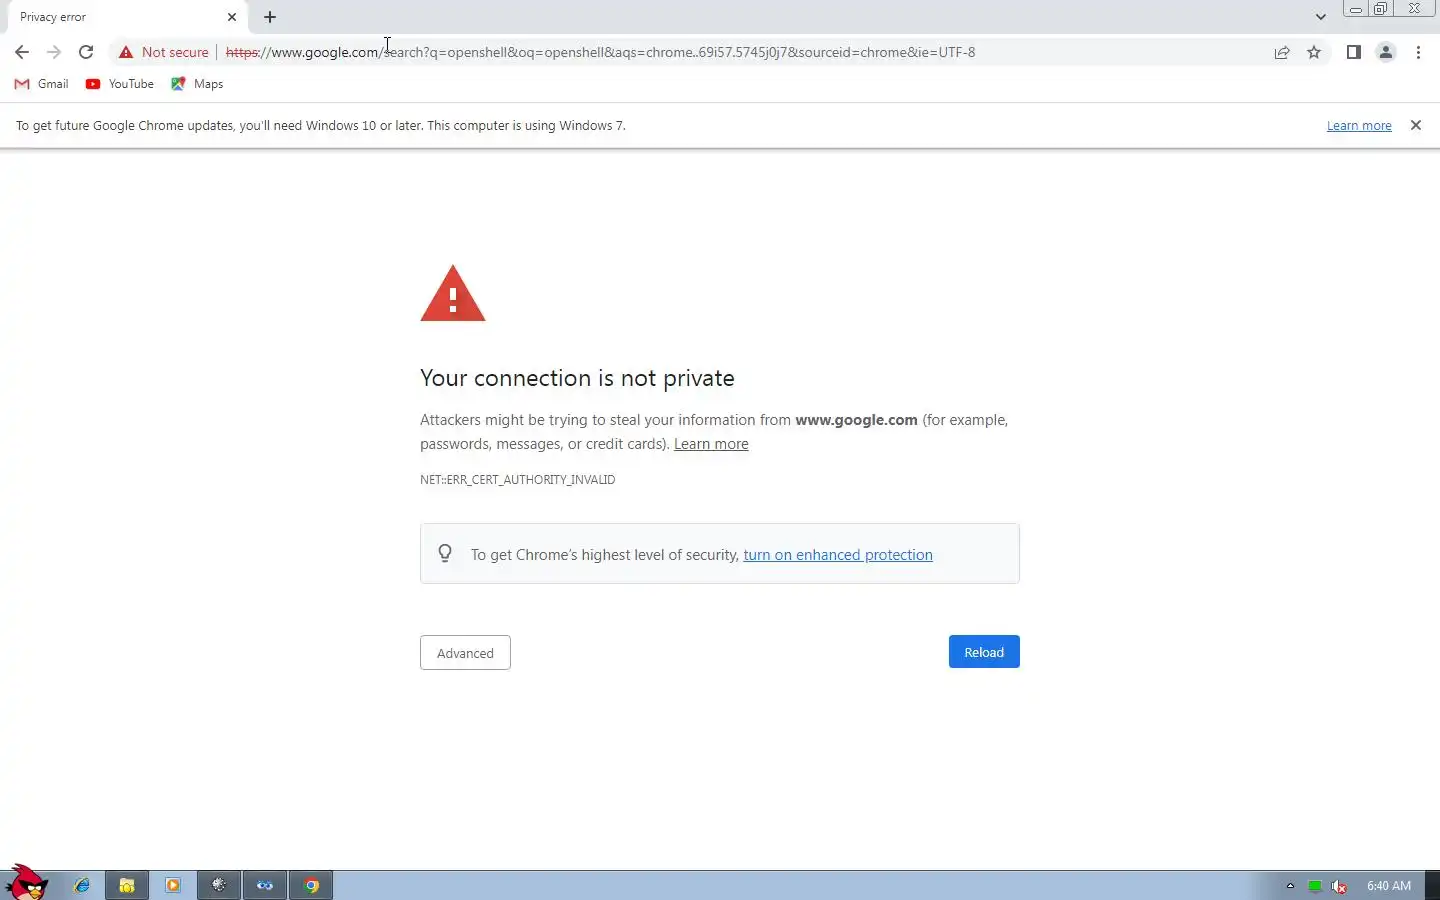Screen dimensions: 1440x900
Task: Click the forward navigation arrow
Action: [54, 52]
